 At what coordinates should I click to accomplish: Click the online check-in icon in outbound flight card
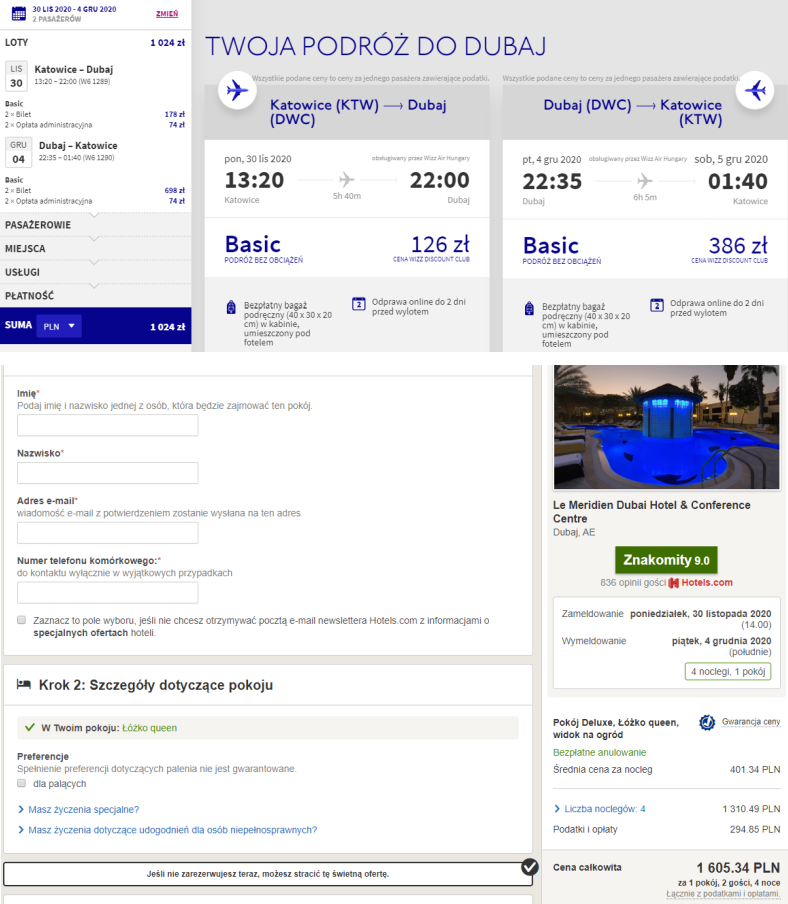click(359, 304)
